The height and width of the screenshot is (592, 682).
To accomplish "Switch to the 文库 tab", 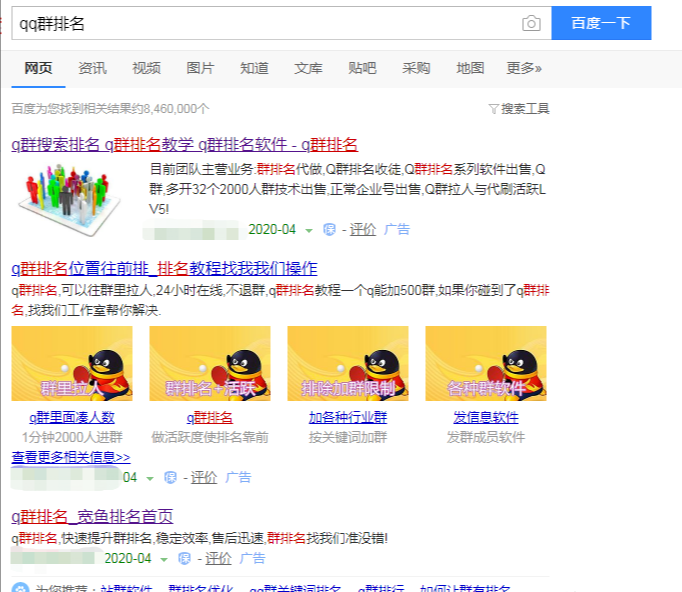I will tap(308, 68).
